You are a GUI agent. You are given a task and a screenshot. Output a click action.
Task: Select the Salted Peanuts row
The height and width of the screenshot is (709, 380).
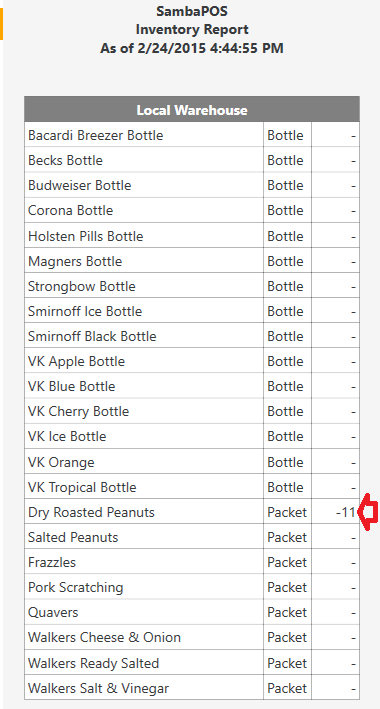click(192, 537)
